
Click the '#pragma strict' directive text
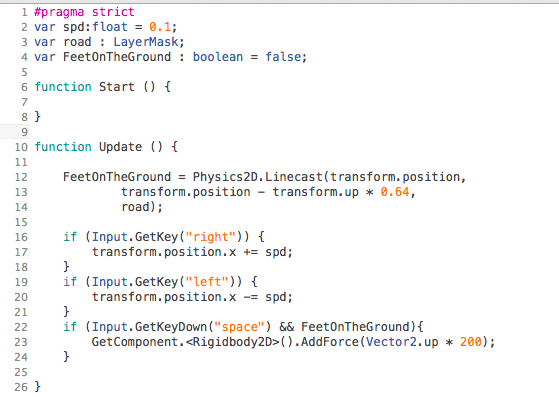coord(84,12)
